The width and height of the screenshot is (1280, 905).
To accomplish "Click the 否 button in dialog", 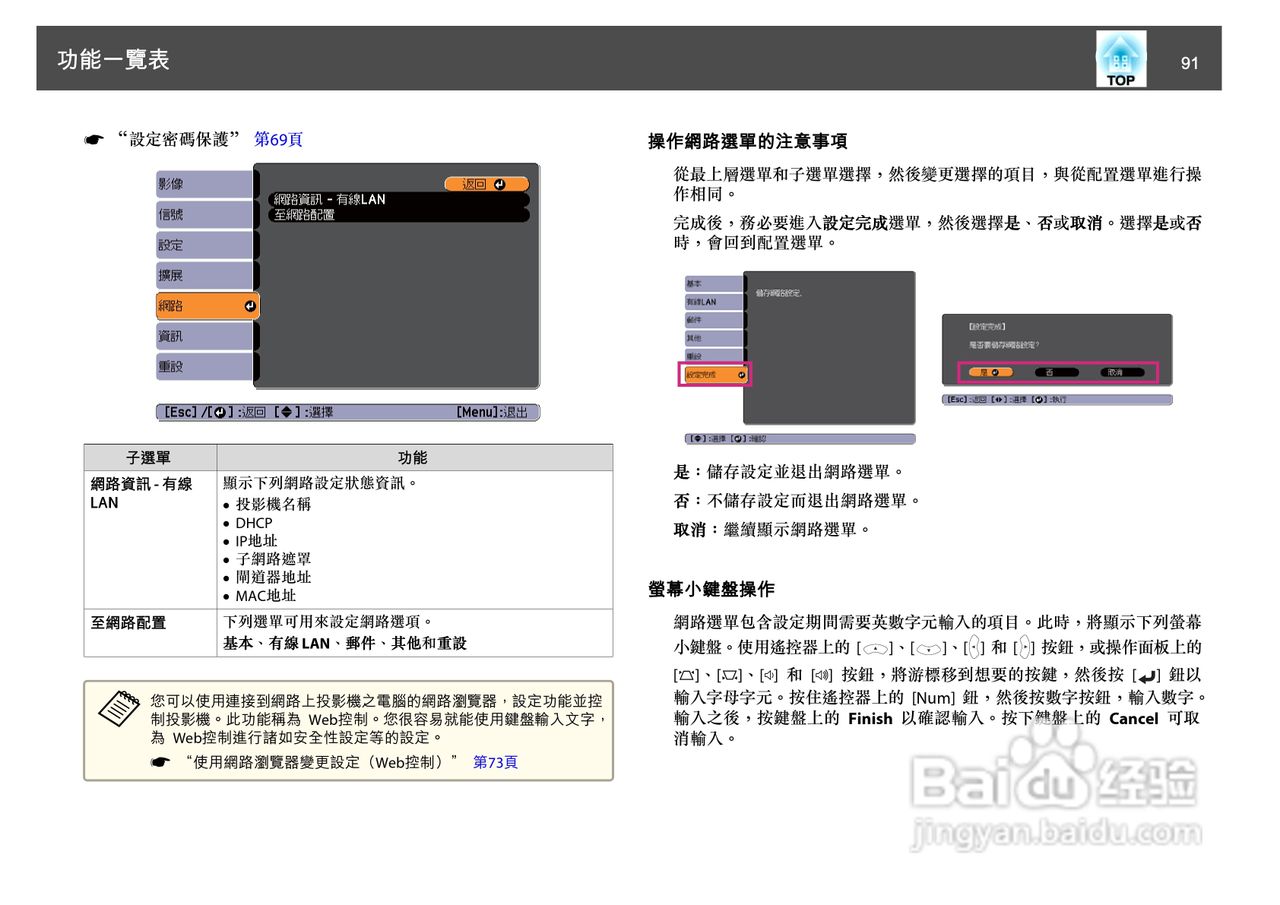I will click(x=1056, y=372).
